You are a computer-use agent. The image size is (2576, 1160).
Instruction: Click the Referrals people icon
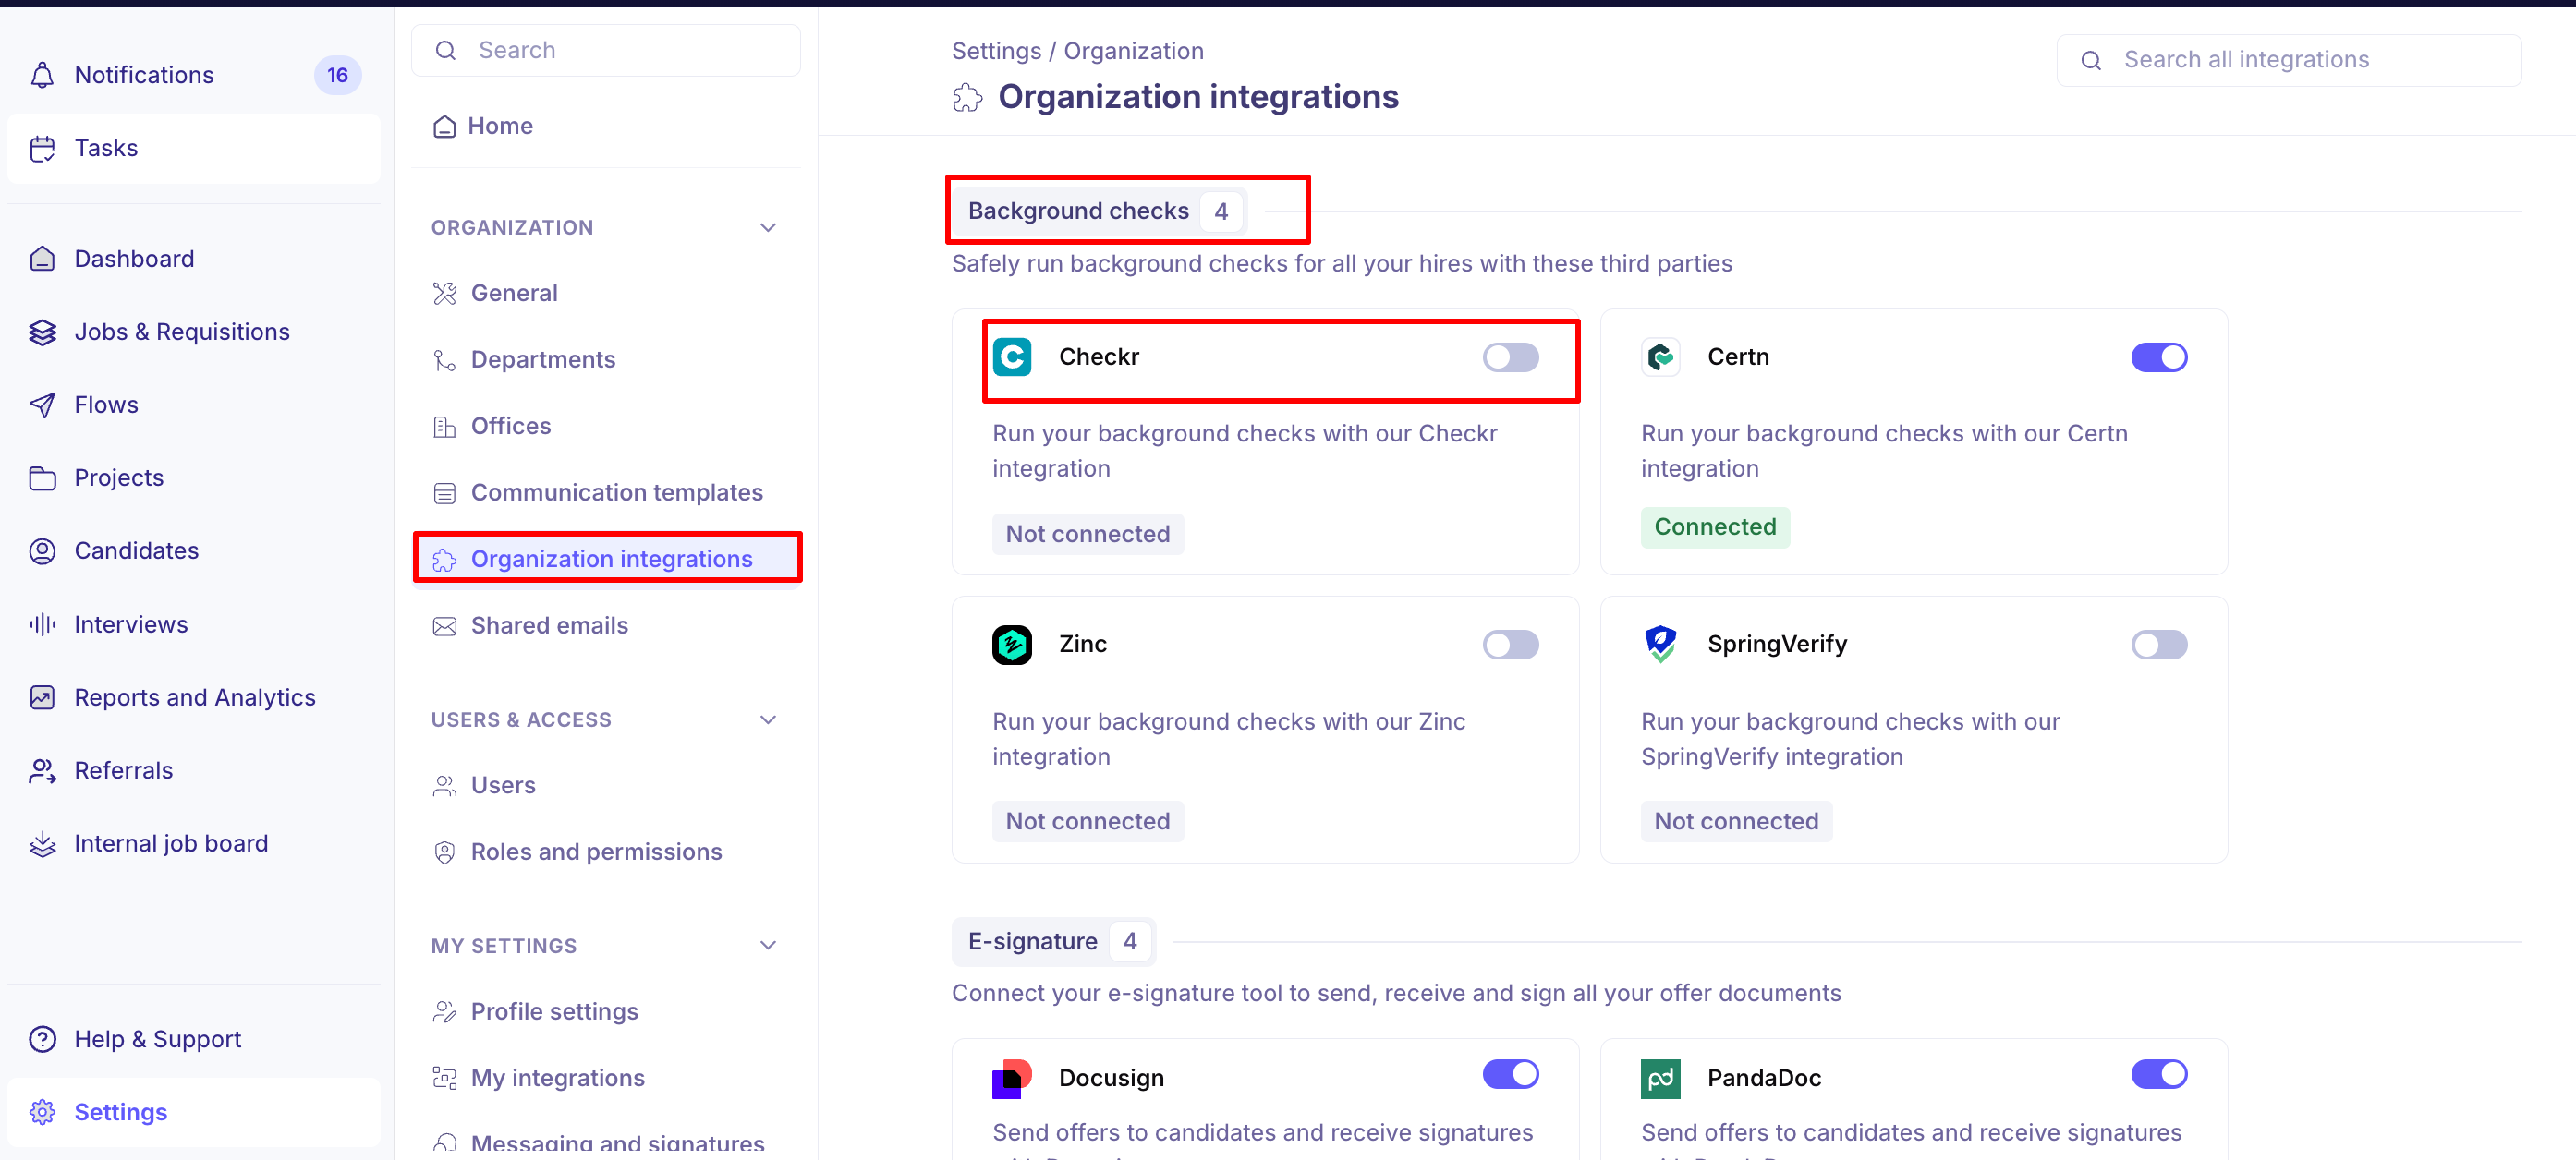tap(42, 770)
